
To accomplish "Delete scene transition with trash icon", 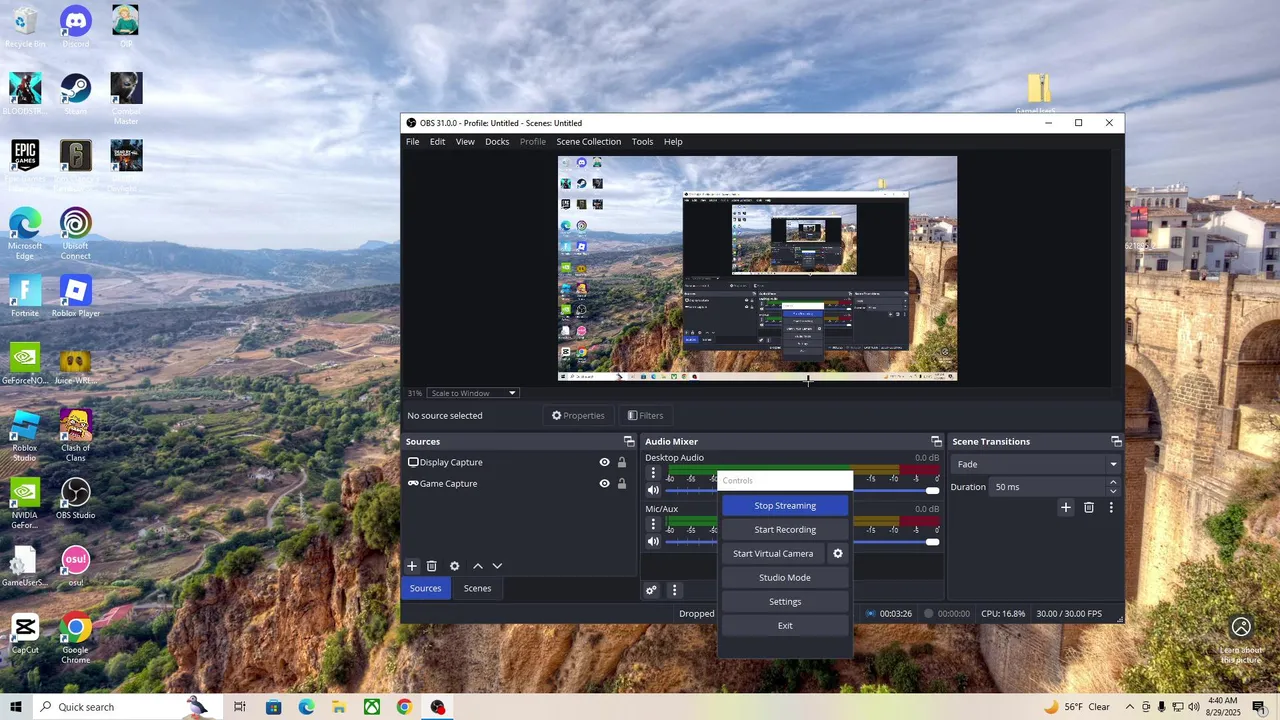I will point(1089,507).
